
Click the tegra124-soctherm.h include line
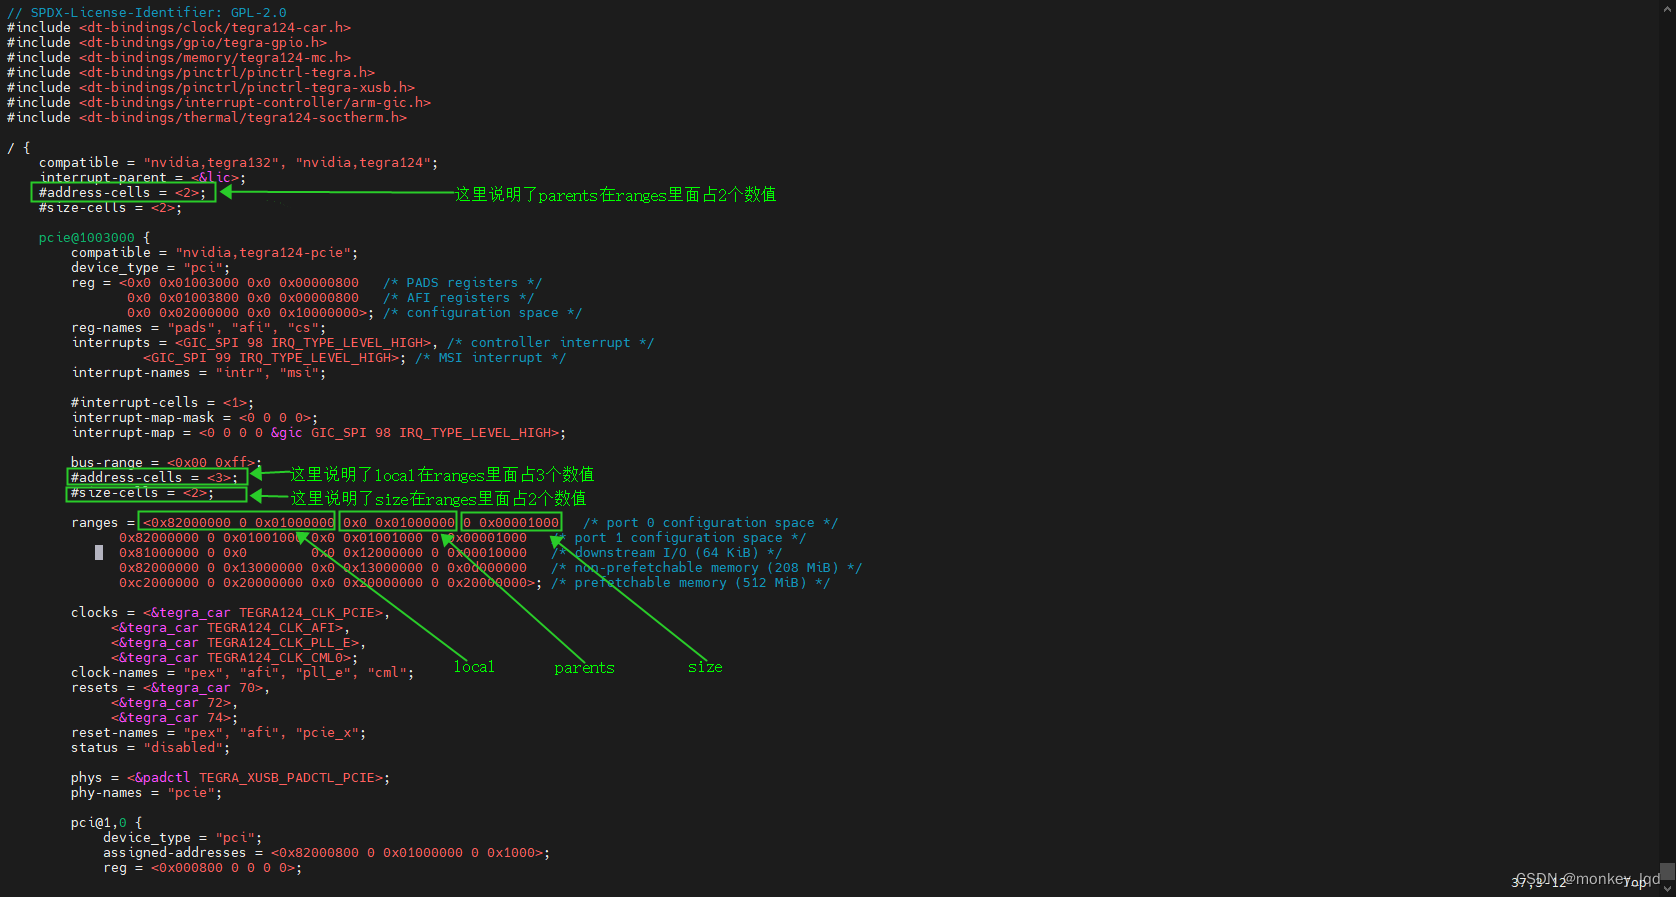(x=207, y=118)
